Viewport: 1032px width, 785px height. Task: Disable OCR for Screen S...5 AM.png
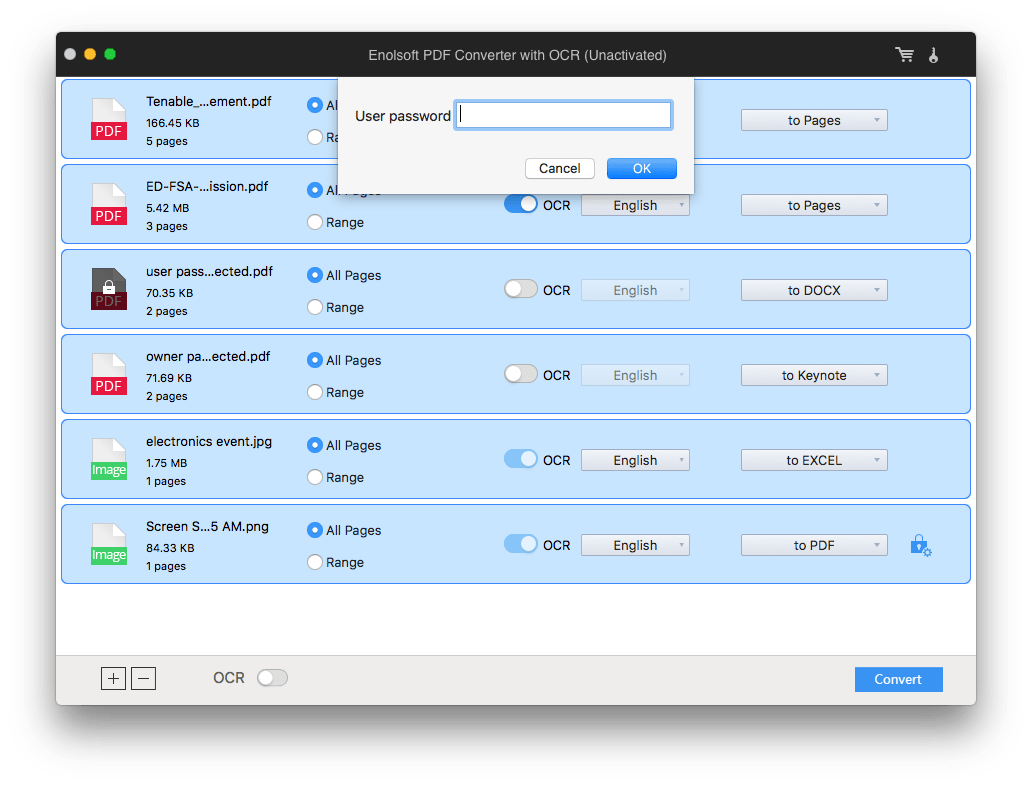point(521,544)
